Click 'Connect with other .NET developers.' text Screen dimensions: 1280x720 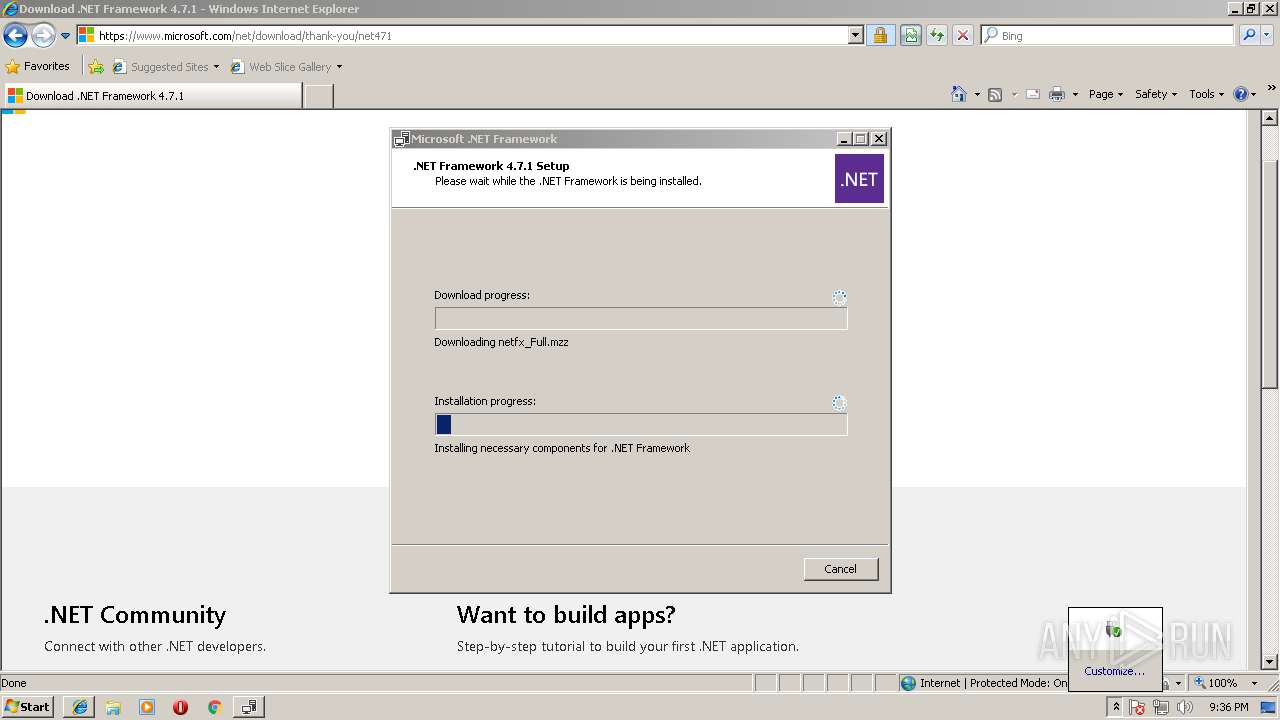point(155,647)
